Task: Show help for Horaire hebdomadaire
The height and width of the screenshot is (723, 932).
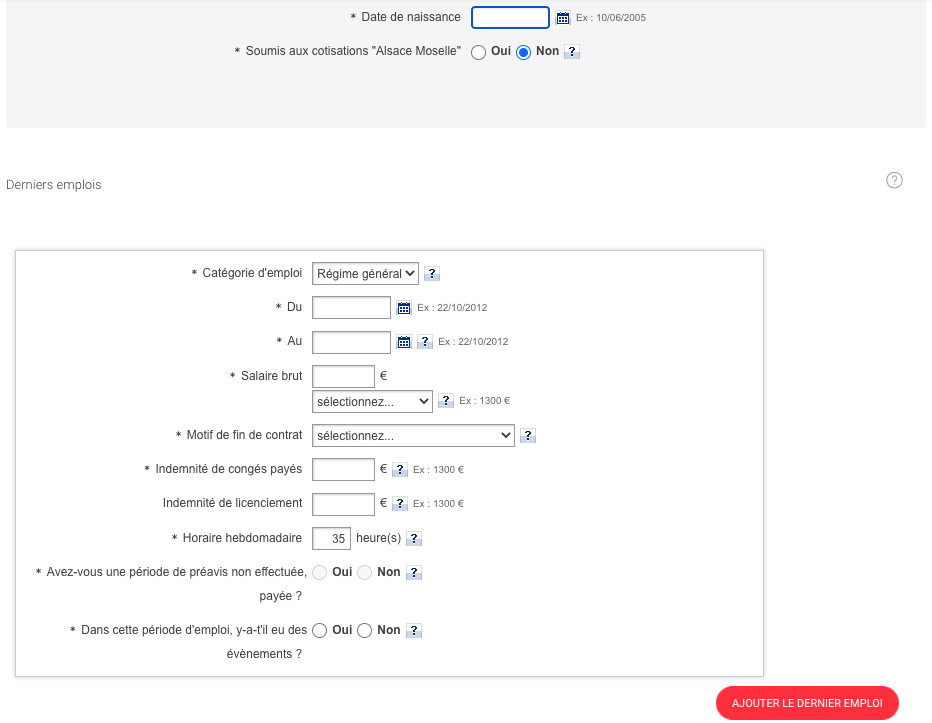Action: tap(414, 540)
